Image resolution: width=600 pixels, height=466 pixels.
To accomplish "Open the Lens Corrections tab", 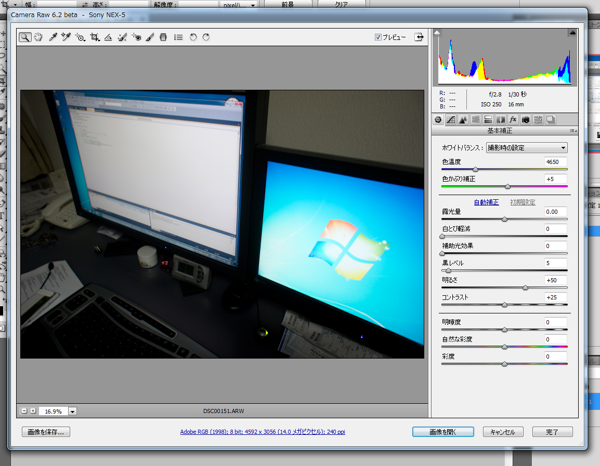I will pos(501,120).
